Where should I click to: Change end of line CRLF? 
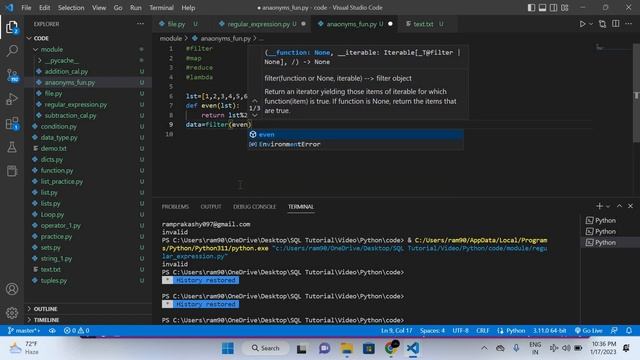(482, 331)
